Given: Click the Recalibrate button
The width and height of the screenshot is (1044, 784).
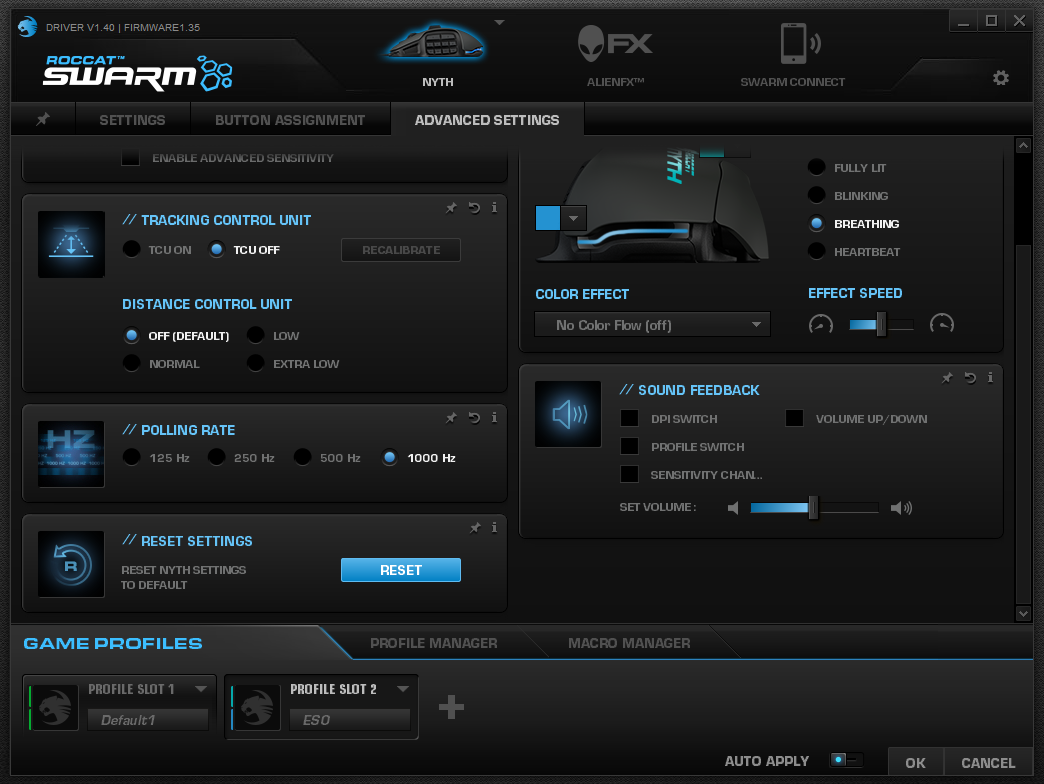Looking at the screenshot, I should click(x=401, y=250).
